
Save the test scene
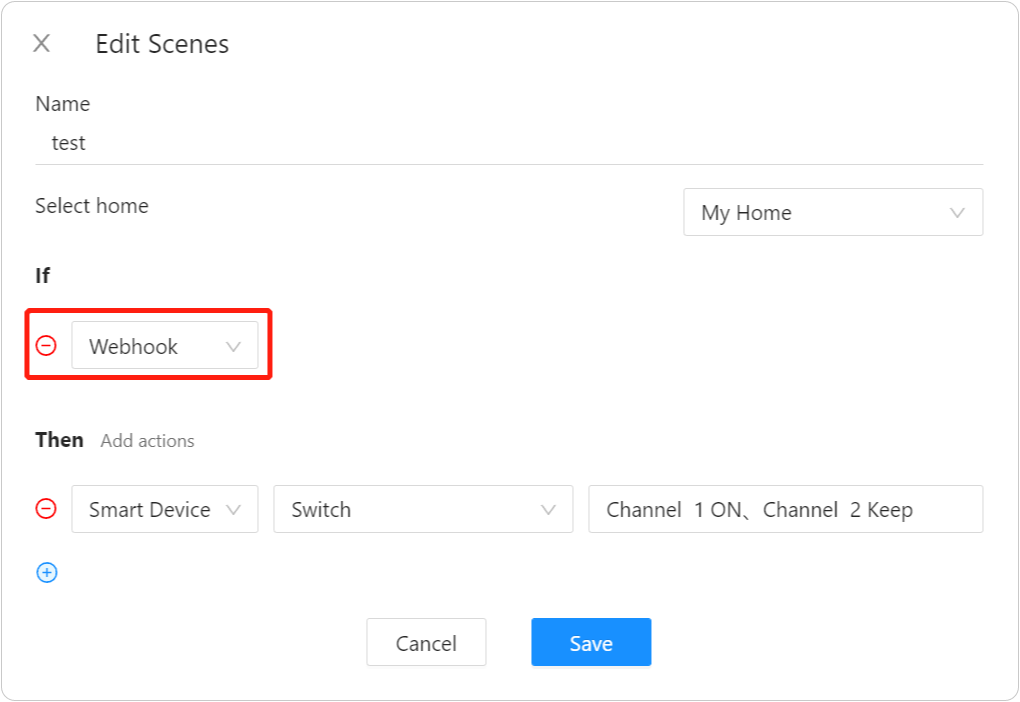(x=590, y=642)
